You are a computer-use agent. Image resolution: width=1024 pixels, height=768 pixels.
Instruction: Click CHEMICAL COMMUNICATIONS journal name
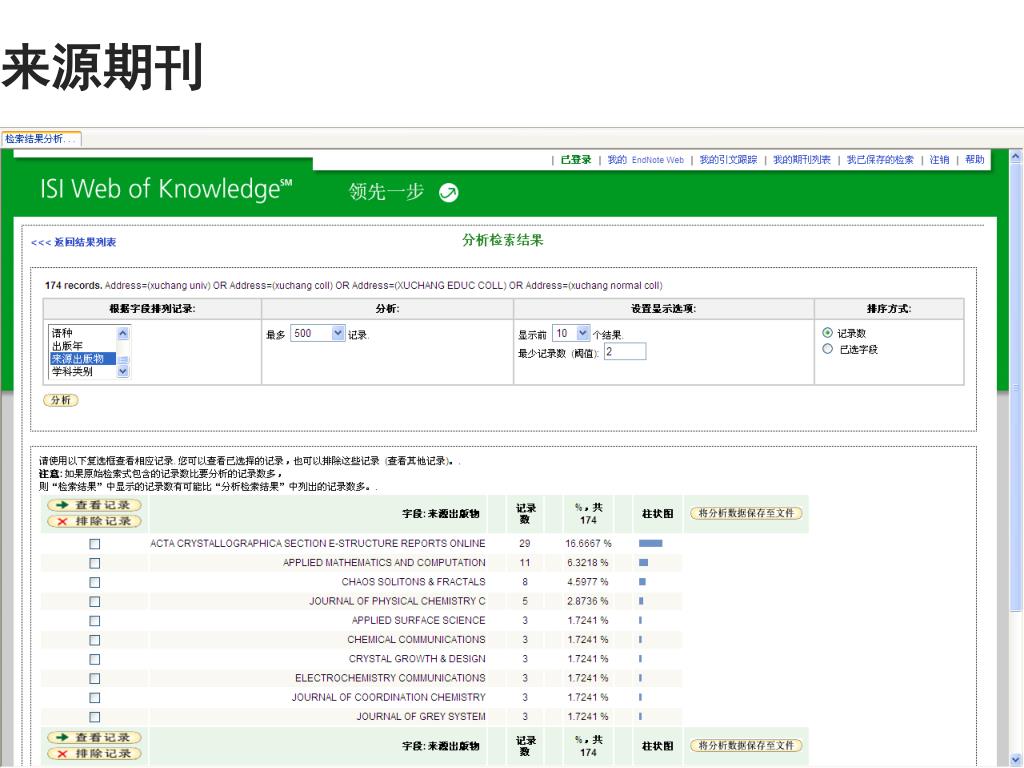pos(416,639)
